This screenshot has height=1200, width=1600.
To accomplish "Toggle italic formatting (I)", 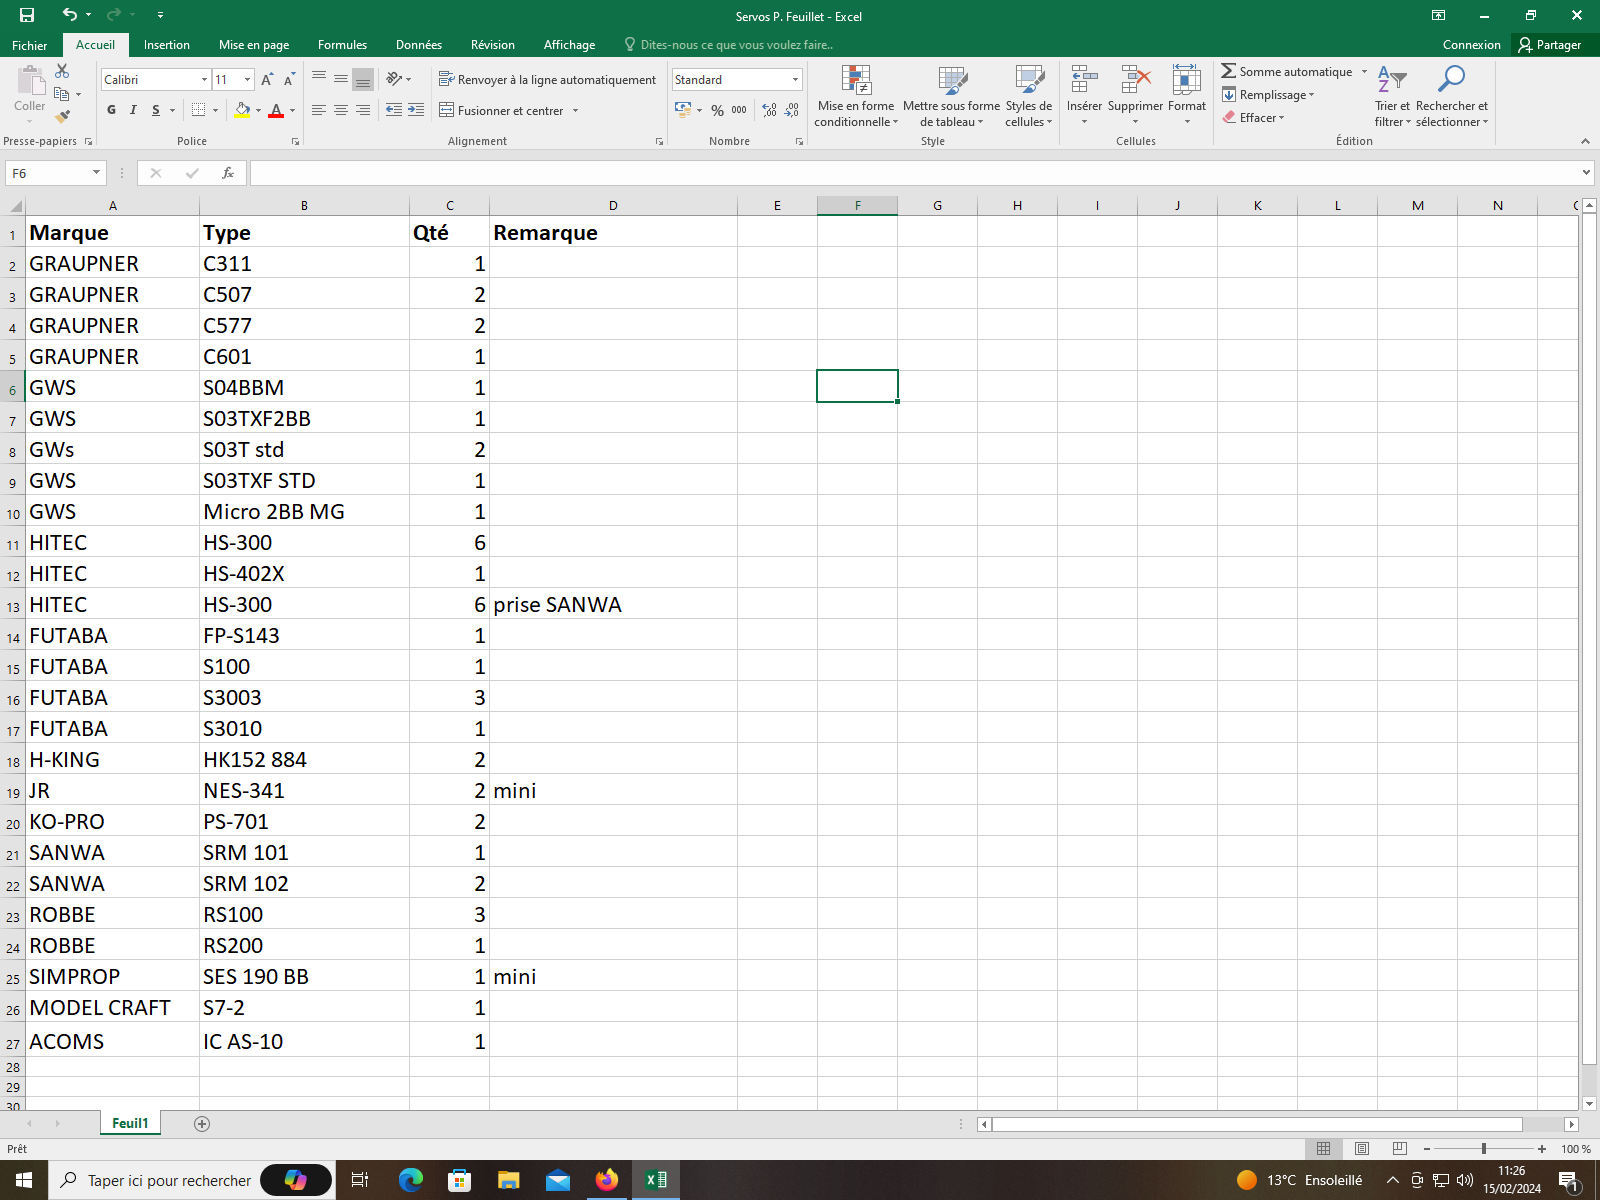I will (133, 110).
